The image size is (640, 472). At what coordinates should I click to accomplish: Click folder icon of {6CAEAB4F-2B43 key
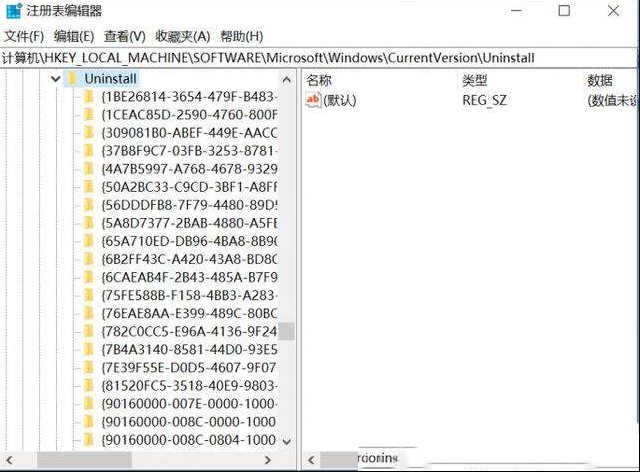(88, 277)
